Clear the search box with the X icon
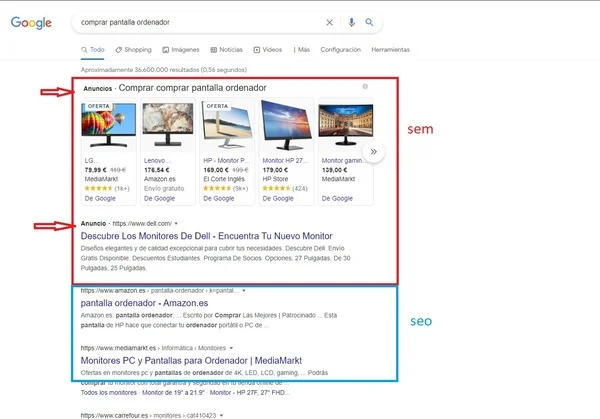This screenshot has height=419, width=600. [329, 23]
